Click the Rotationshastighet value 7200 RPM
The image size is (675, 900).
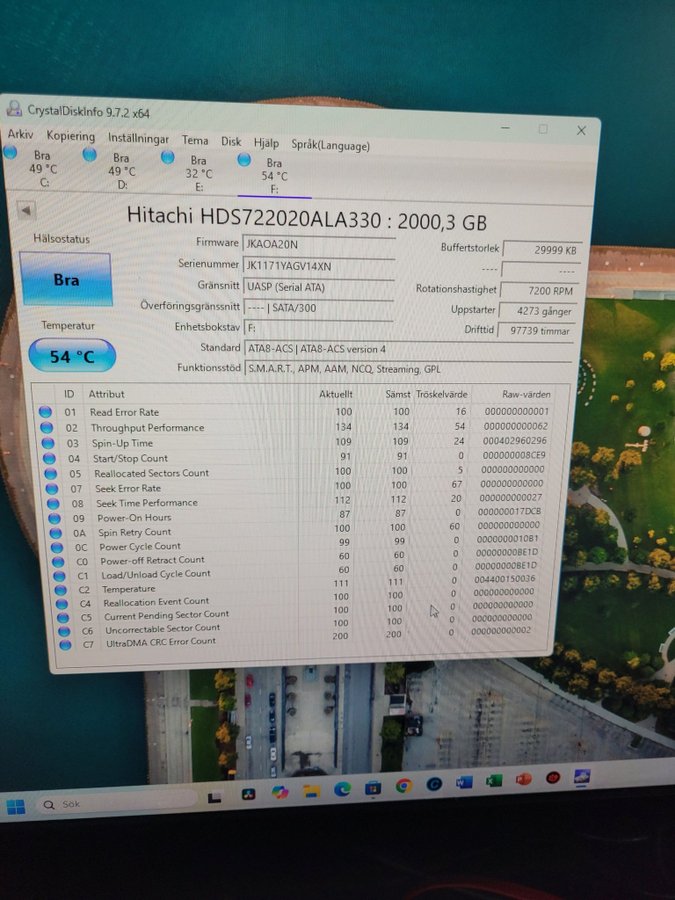[x=540, y=290]
